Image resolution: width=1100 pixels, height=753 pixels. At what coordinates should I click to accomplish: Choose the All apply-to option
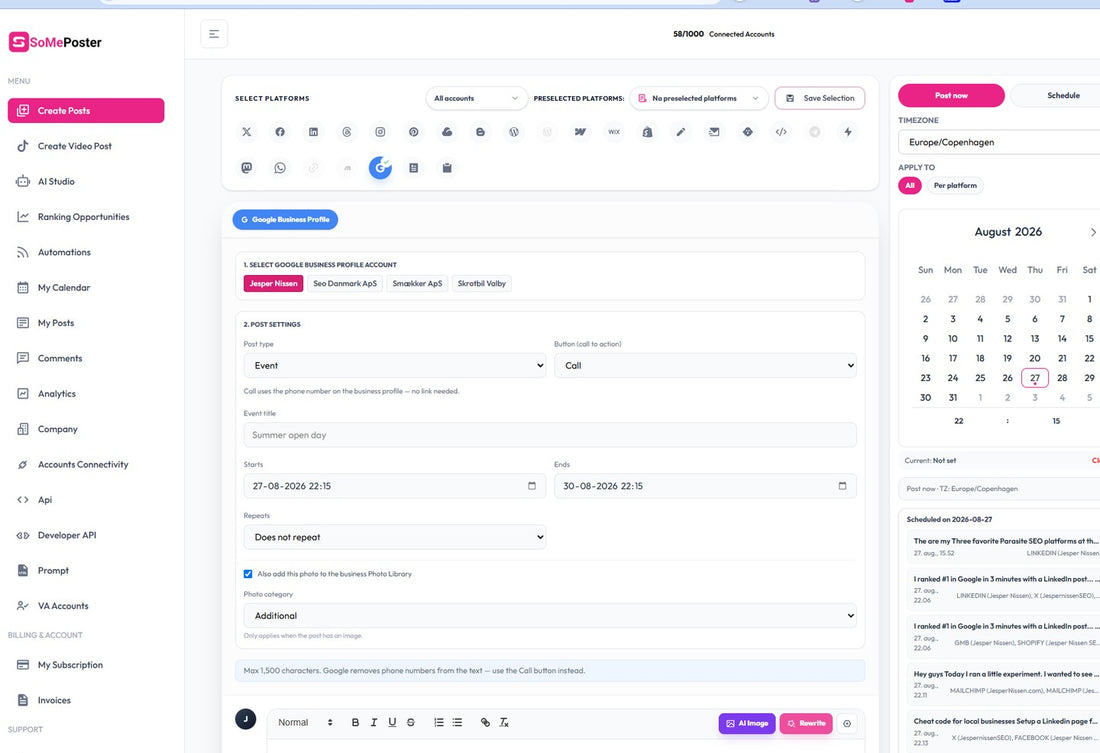(910, 185)
